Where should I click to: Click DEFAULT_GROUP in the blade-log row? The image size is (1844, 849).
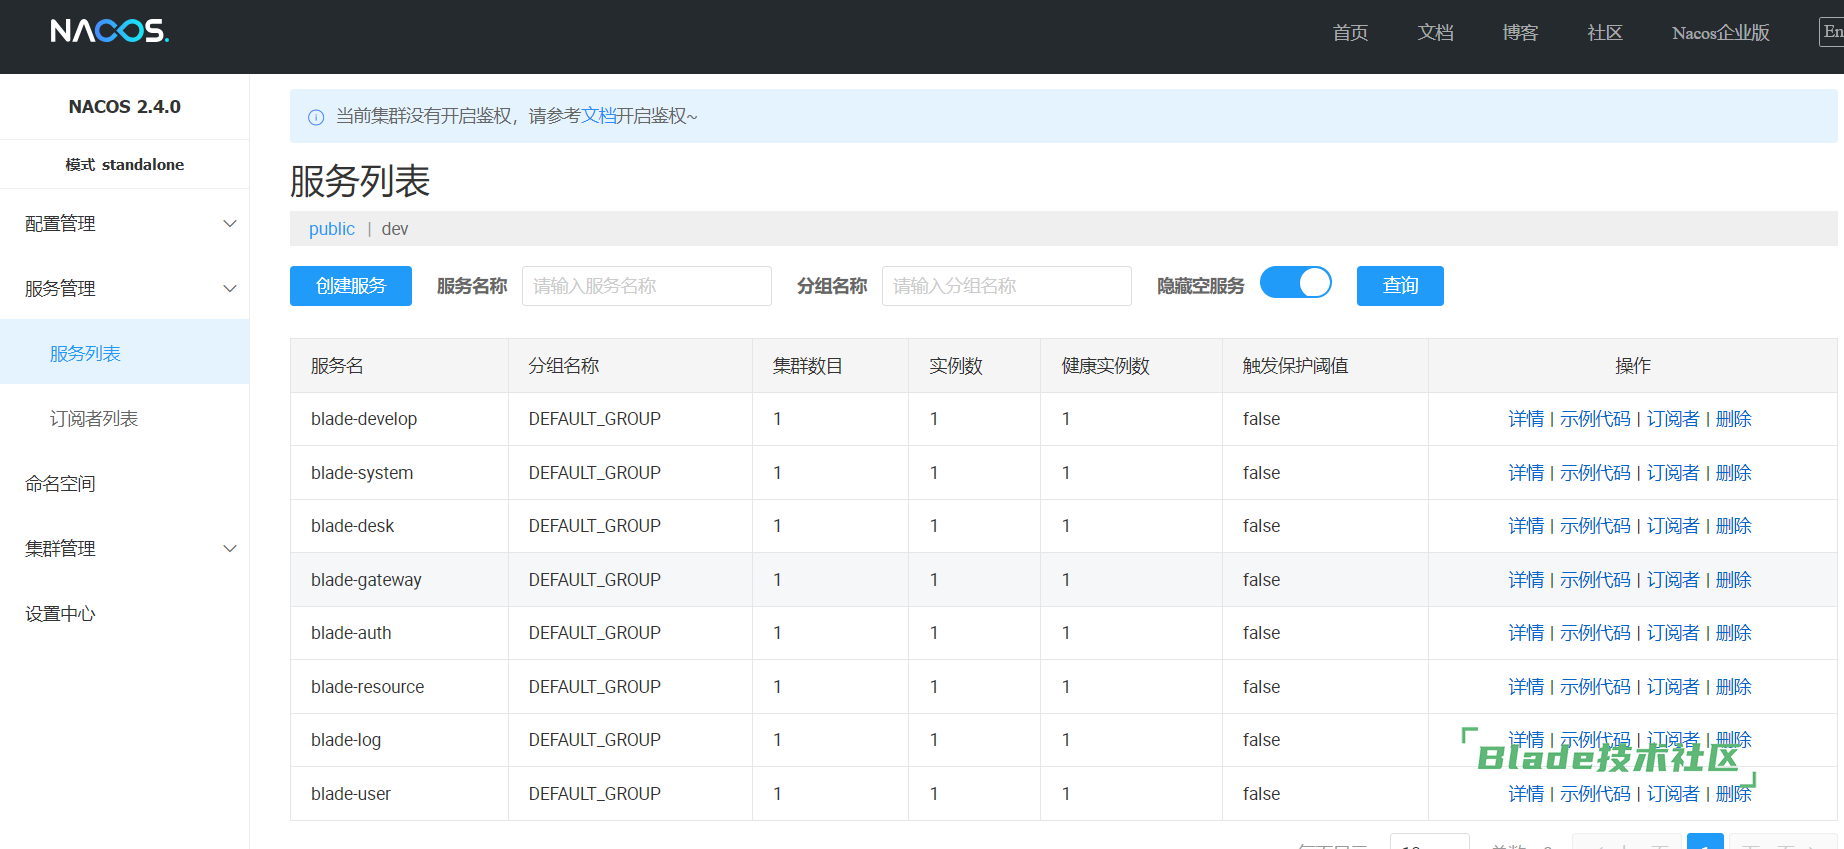click(595, 740)
